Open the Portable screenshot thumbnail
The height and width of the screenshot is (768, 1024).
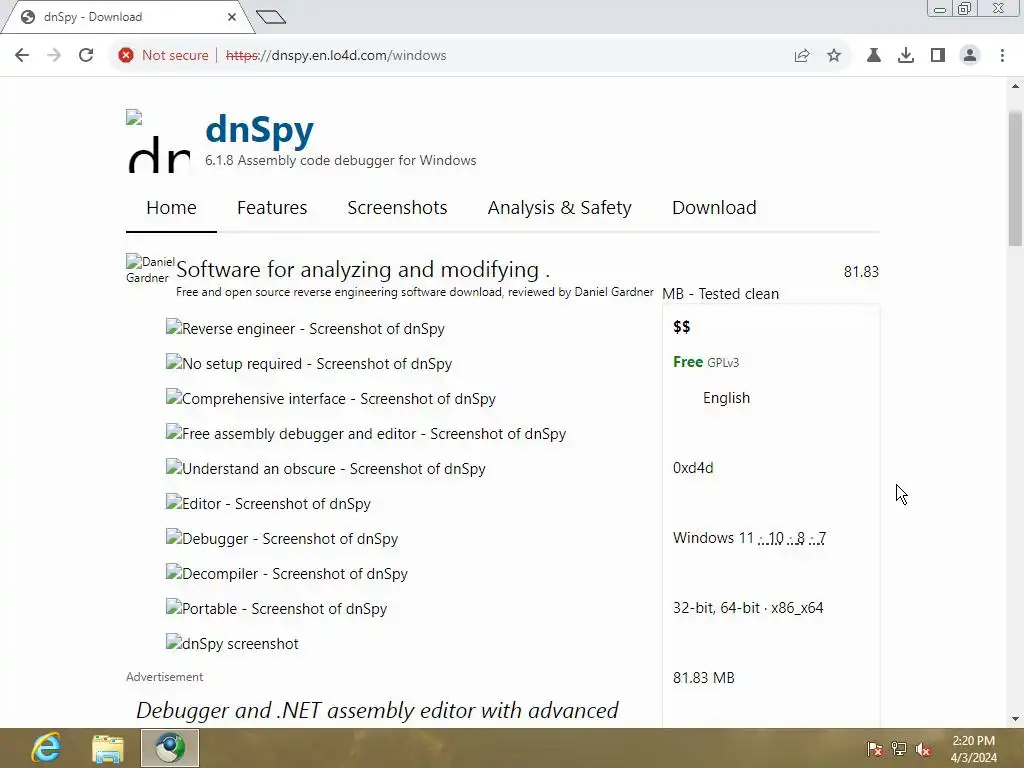[x=276, y=609]
